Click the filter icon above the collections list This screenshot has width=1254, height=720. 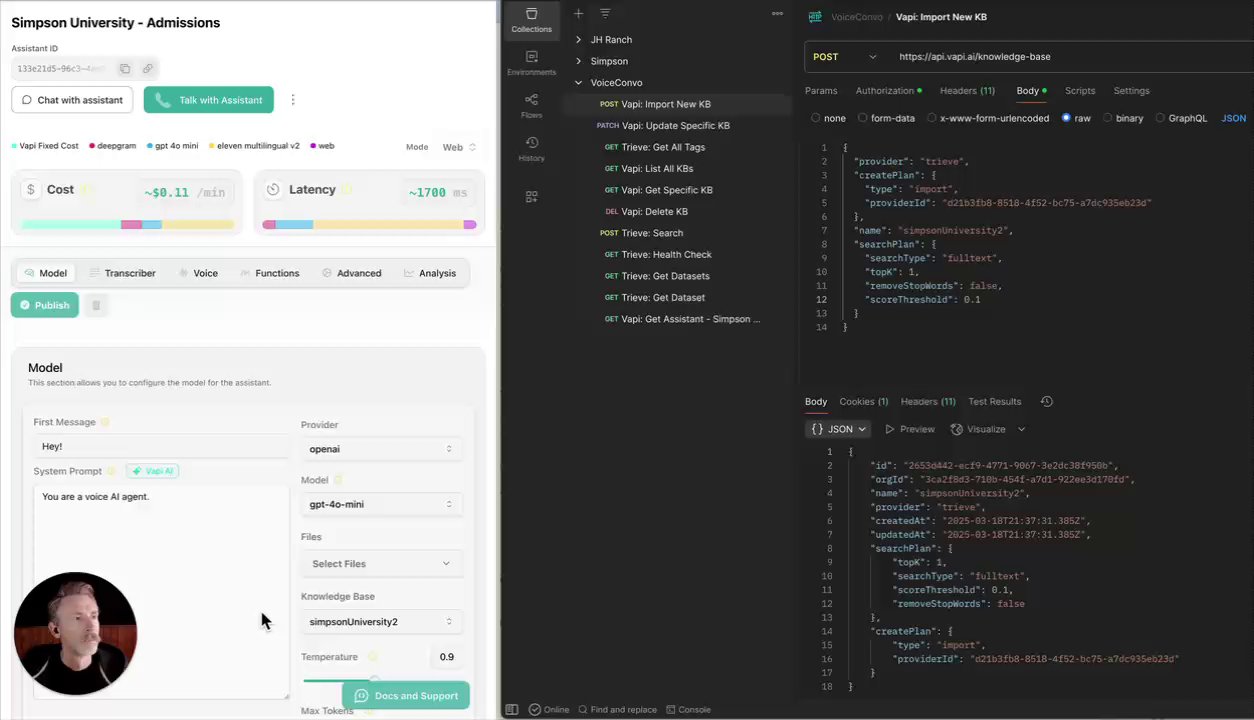605,13
